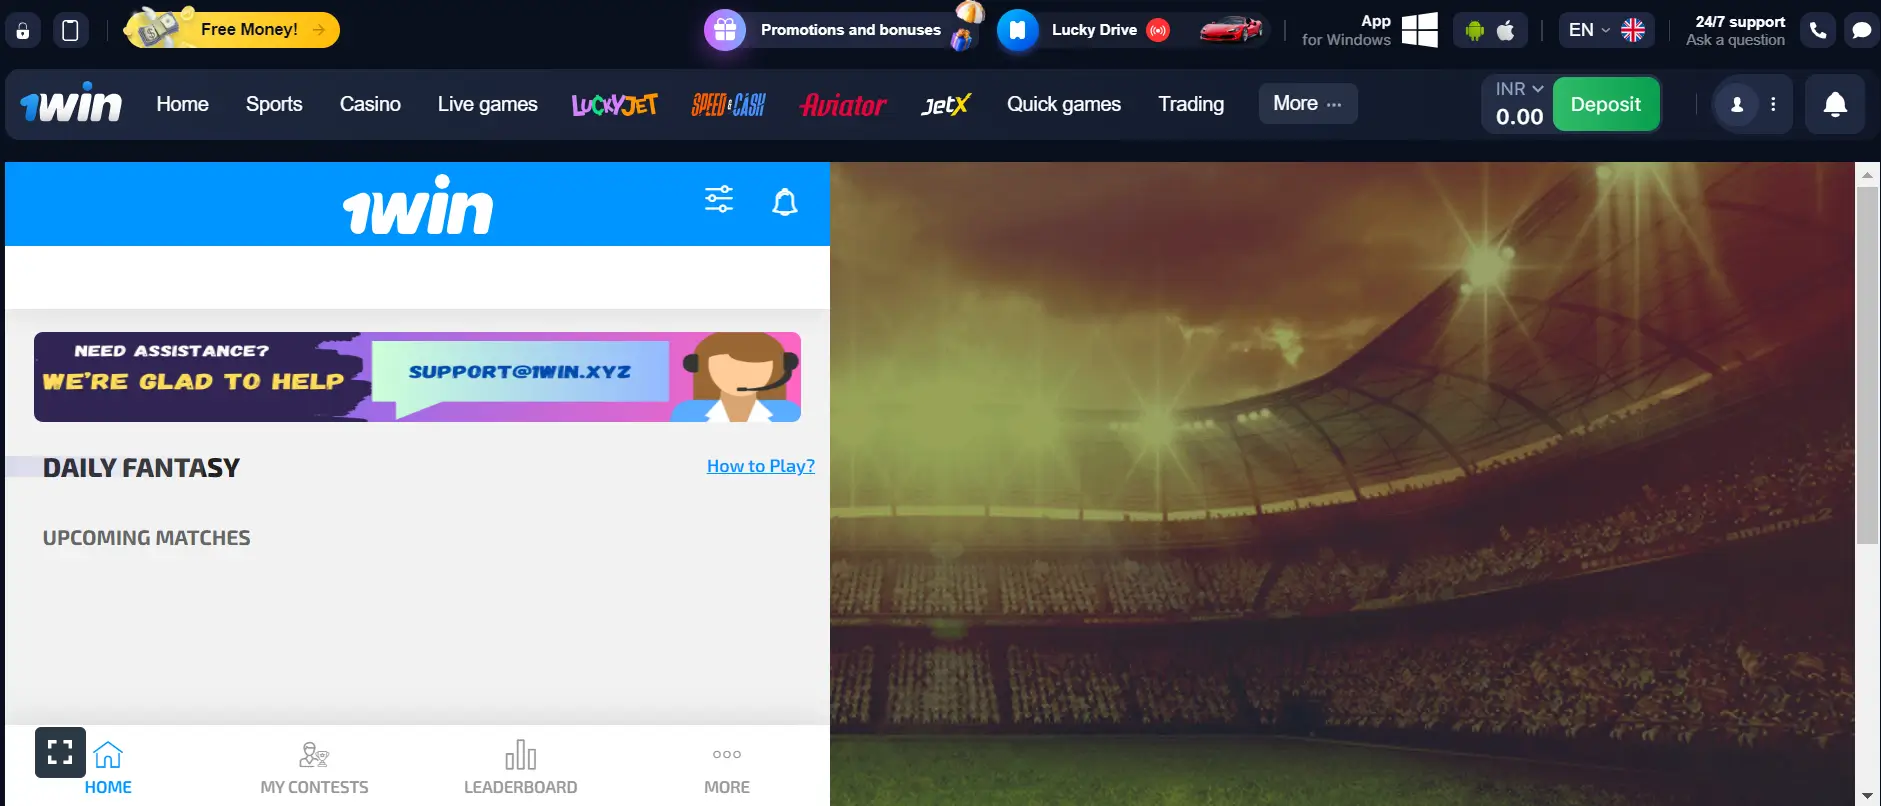Click the lock icon in top bar
Screen dimensions: 1881x806
[x=22, y=31]
